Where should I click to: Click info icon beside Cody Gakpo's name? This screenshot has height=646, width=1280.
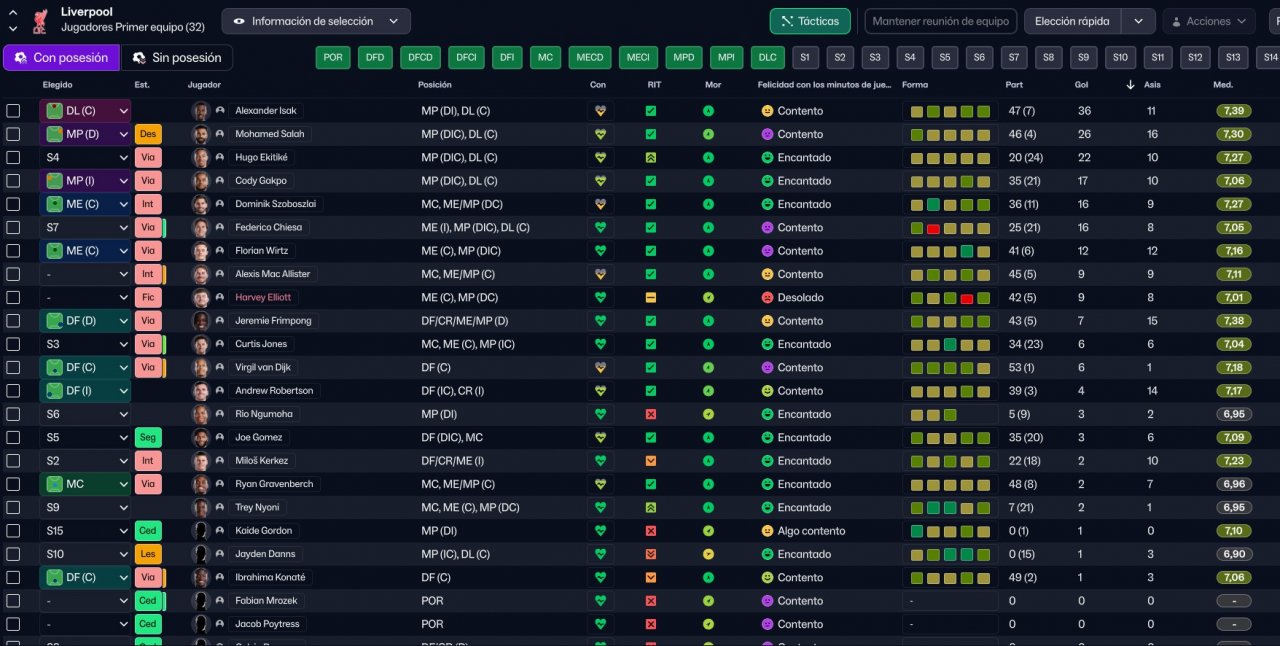coord(220,181)
